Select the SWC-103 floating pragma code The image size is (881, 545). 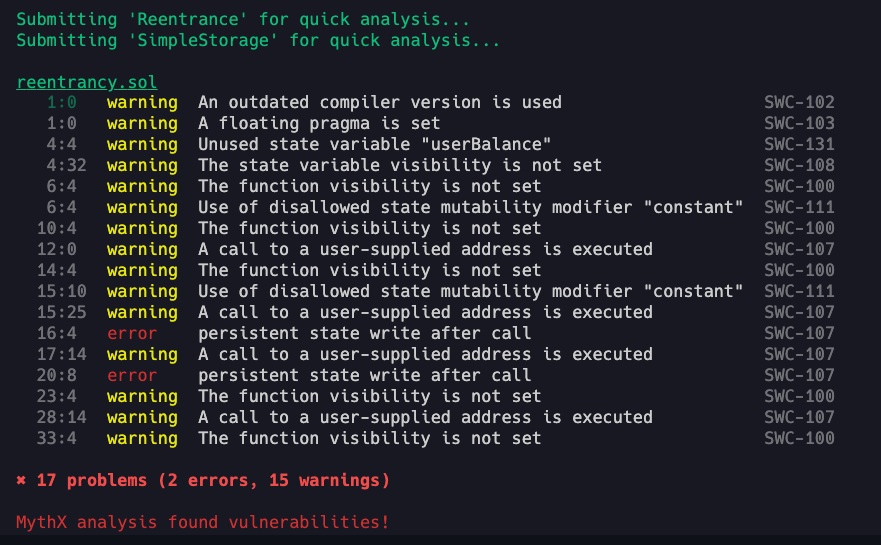click(x=800, y=123)
